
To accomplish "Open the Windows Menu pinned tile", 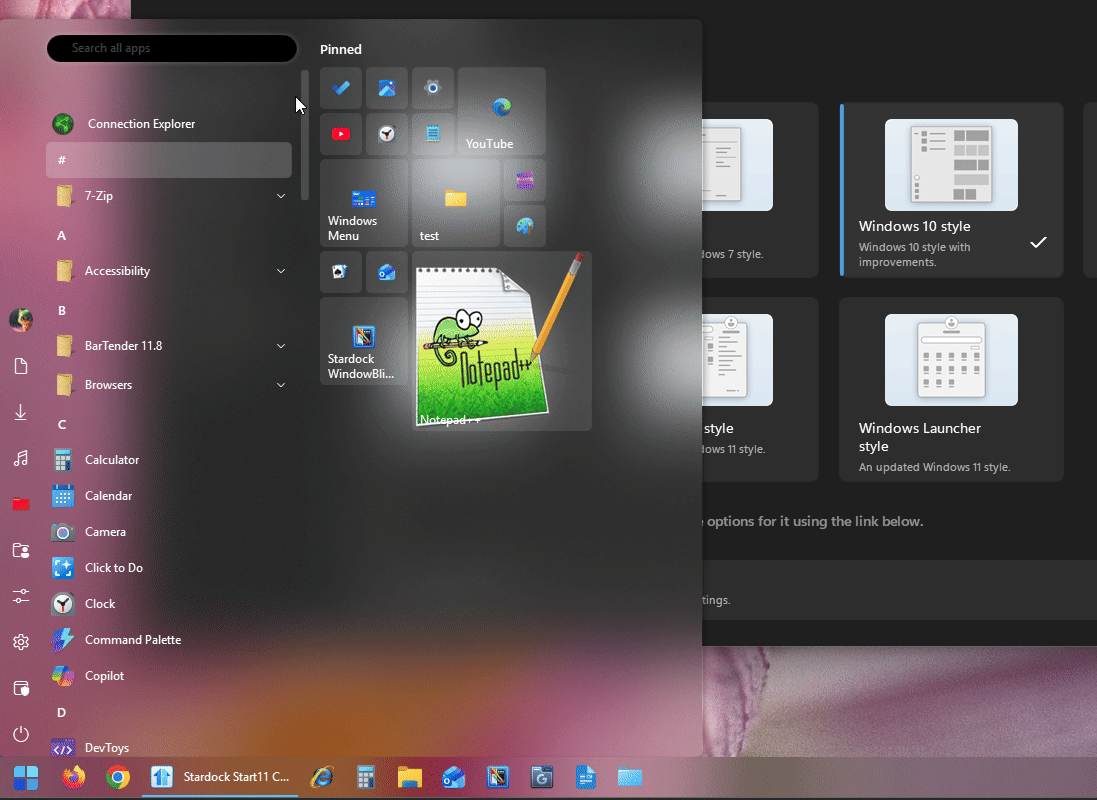I will click(x=364, y=203).
